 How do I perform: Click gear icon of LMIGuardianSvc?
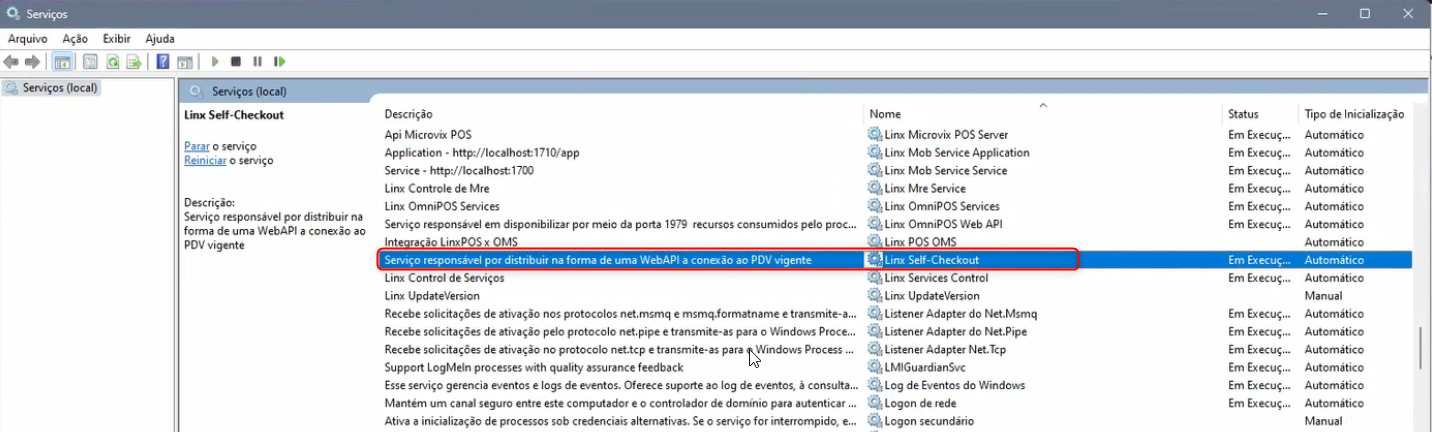[x=875, y=367]
